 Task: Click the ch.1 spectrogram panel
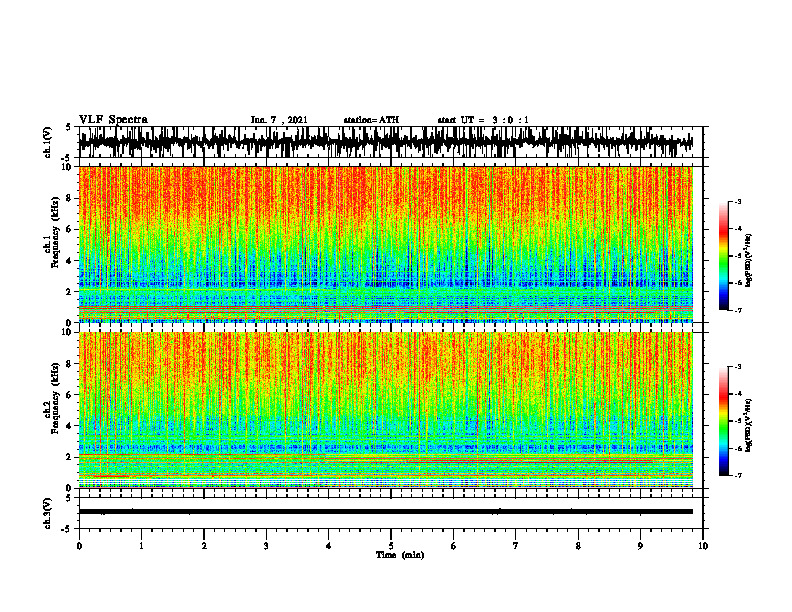386,244
